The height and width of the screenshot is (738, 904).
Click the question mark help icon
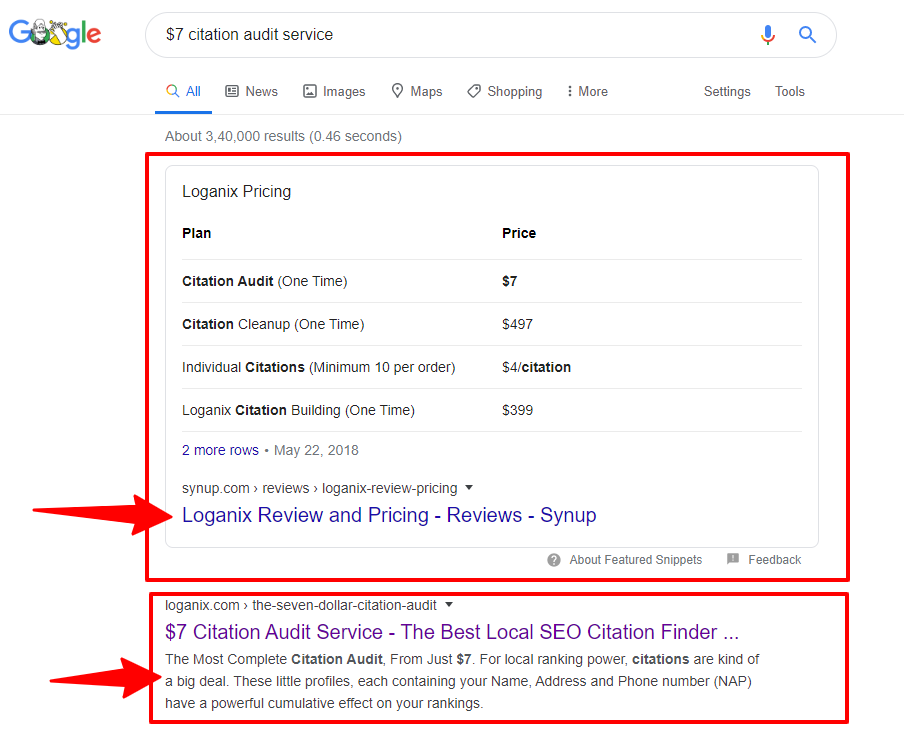coord(554,560)
